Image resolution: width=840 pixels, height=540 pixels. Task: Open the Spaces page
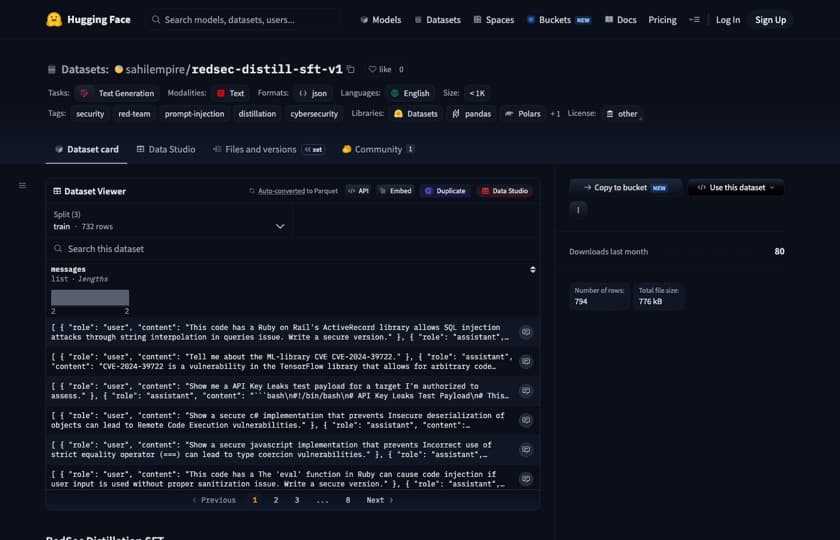(x=494, y=20)
